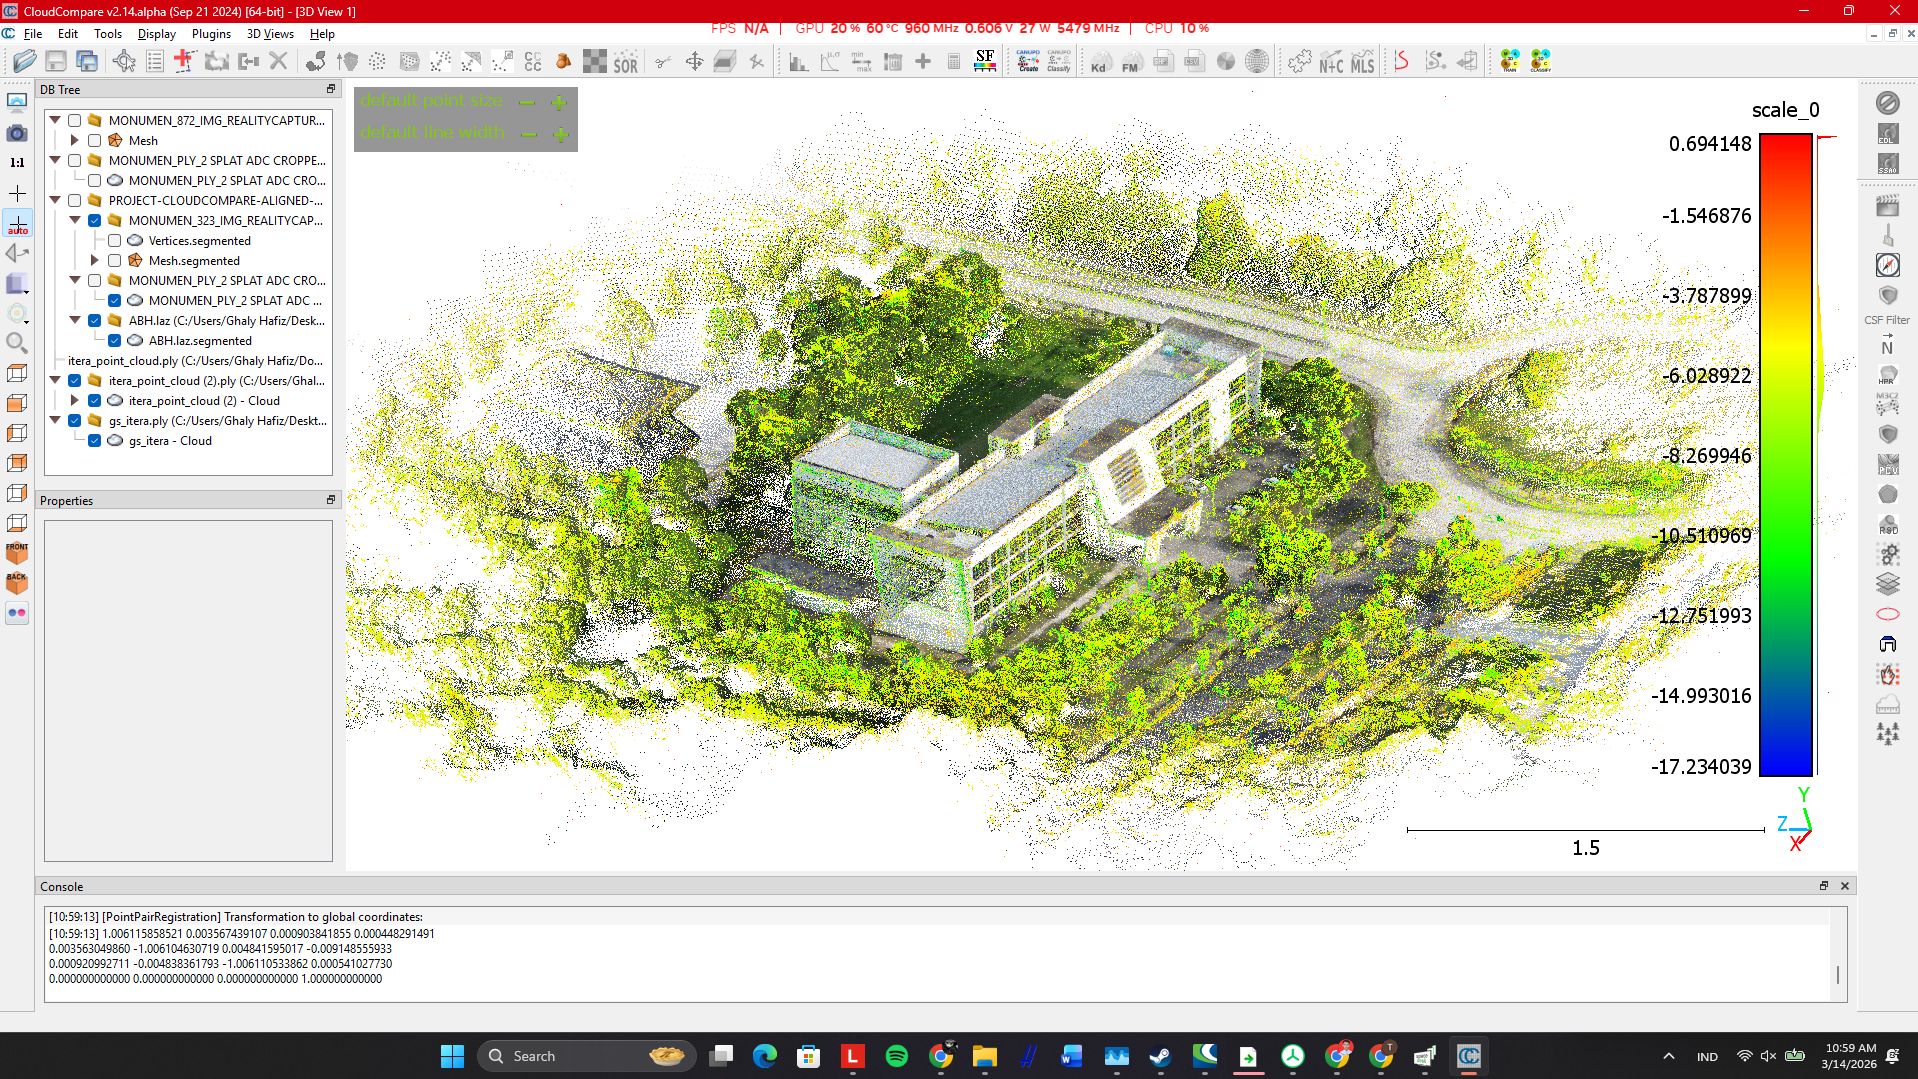Click the SOR filter icon

pyautogui.click(x=626, y=62)
